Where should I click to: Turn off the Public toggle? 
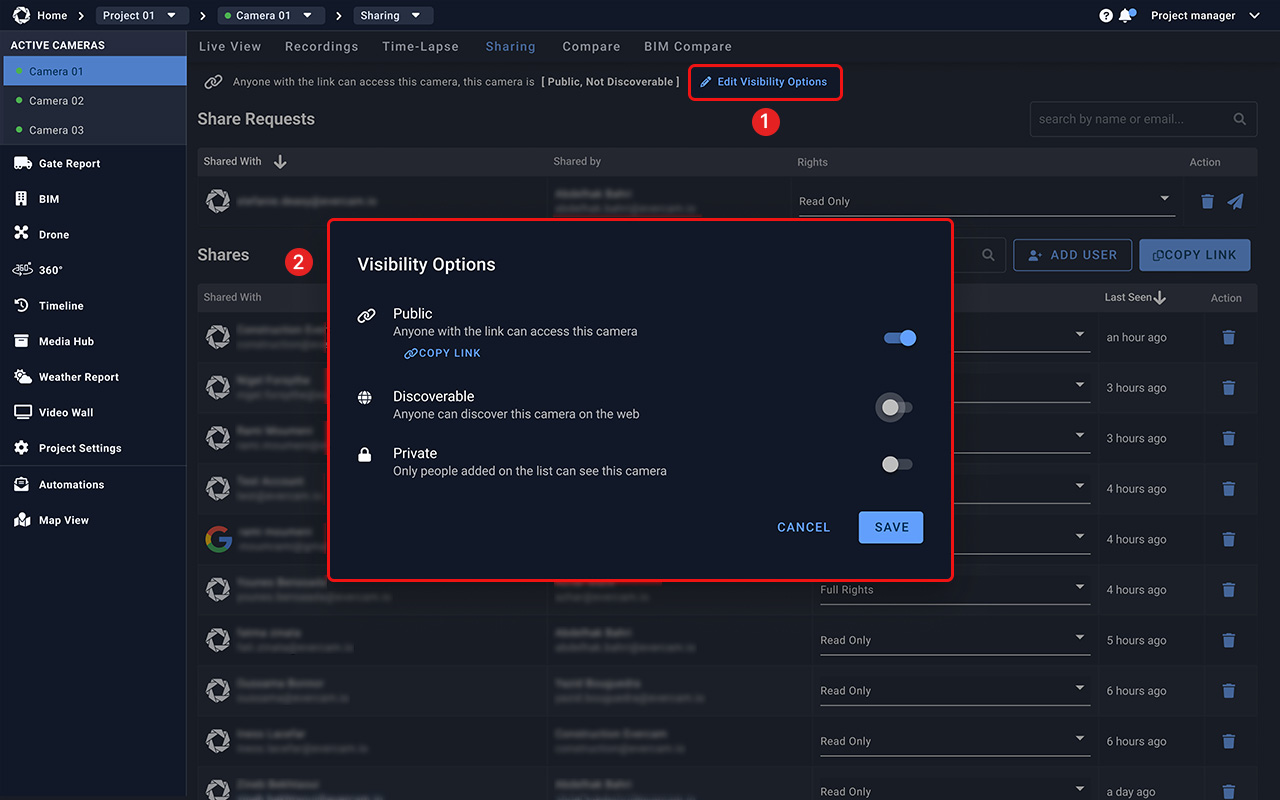900,338
